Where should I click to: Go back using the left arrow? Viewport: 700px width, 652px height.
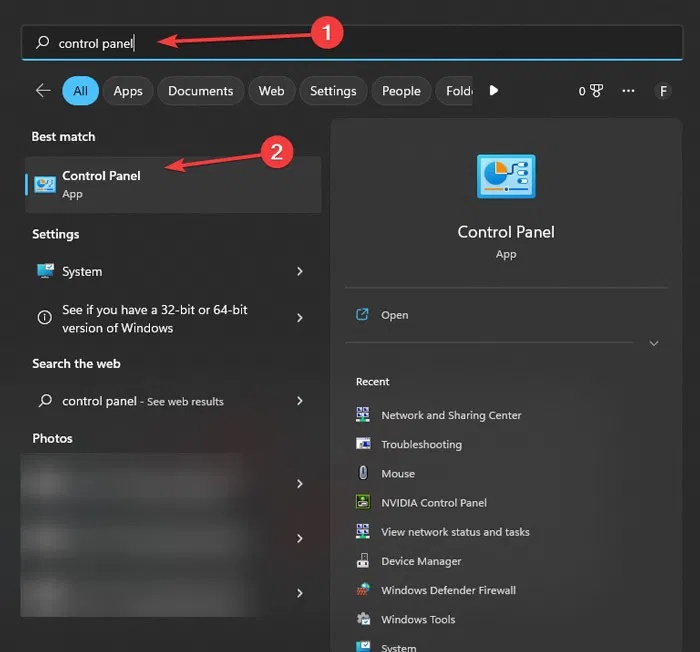point(43,91)
